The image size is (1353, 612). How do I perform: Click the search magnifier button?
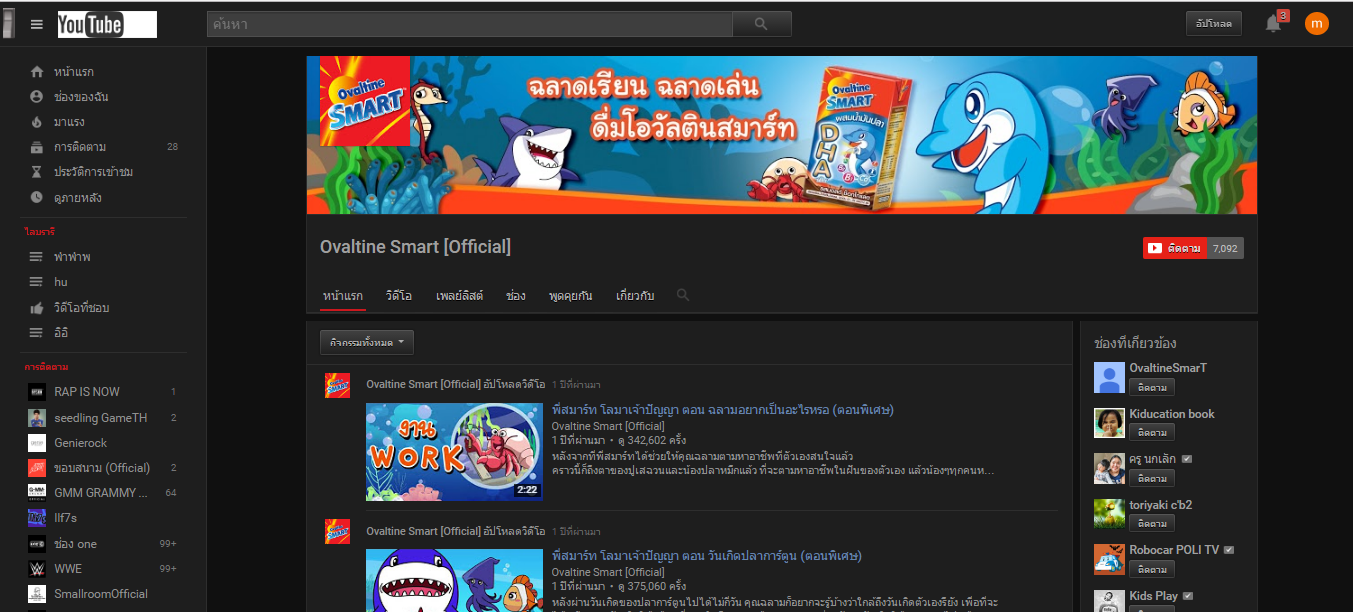[x=761, y=24]
